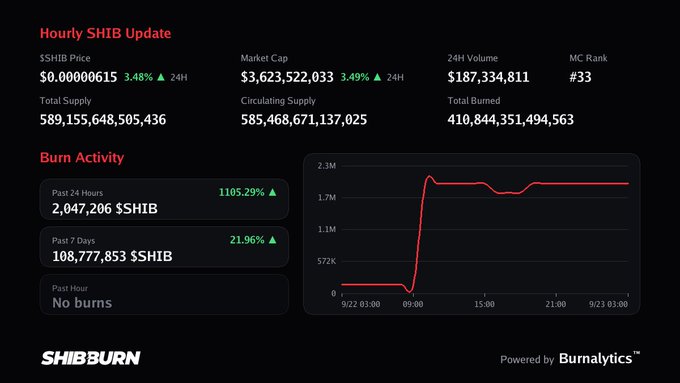Click the green arrow beside 1105.29%
The image size is (680, 383).
coord(272,192)
